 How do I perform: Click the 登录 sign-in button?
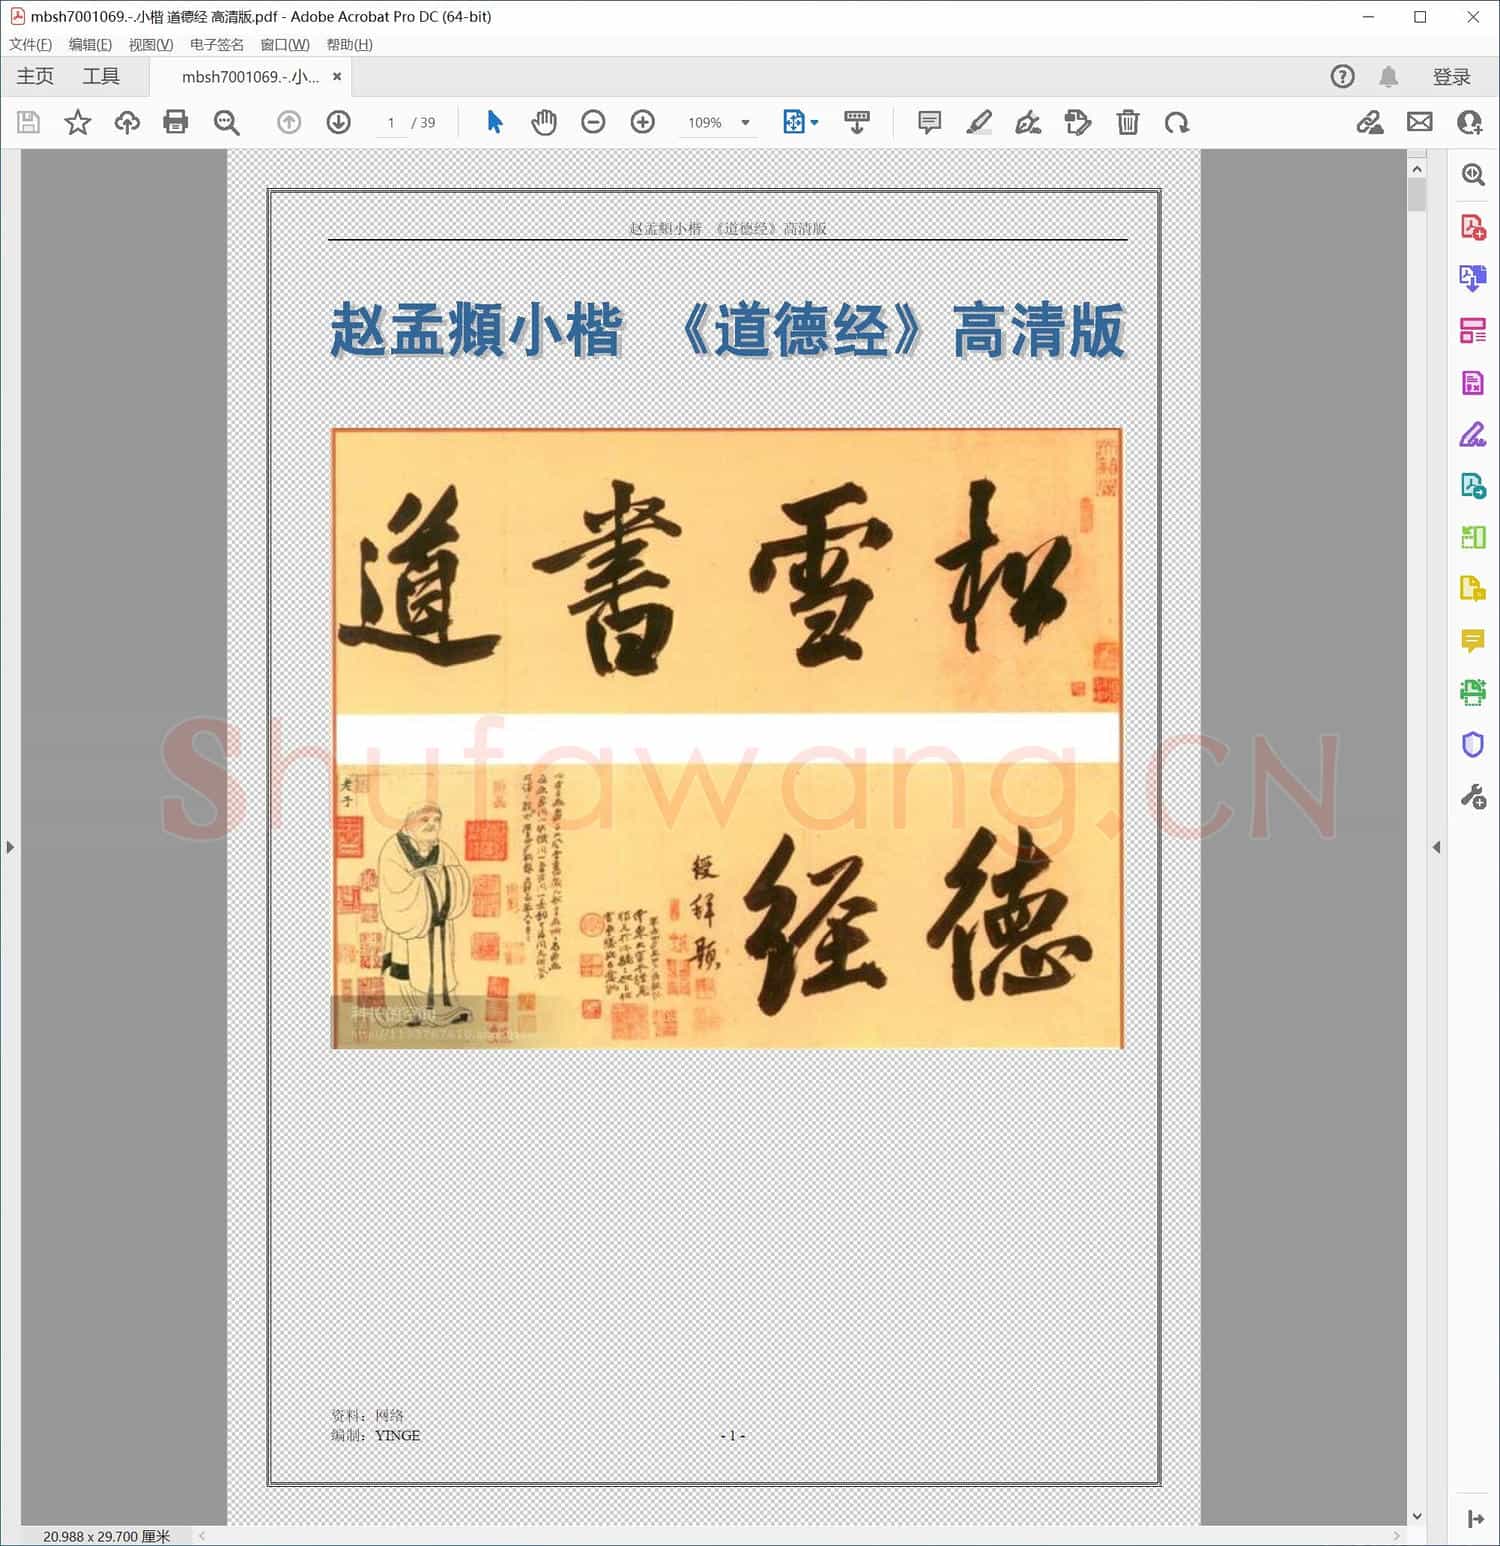(1454, 76)
